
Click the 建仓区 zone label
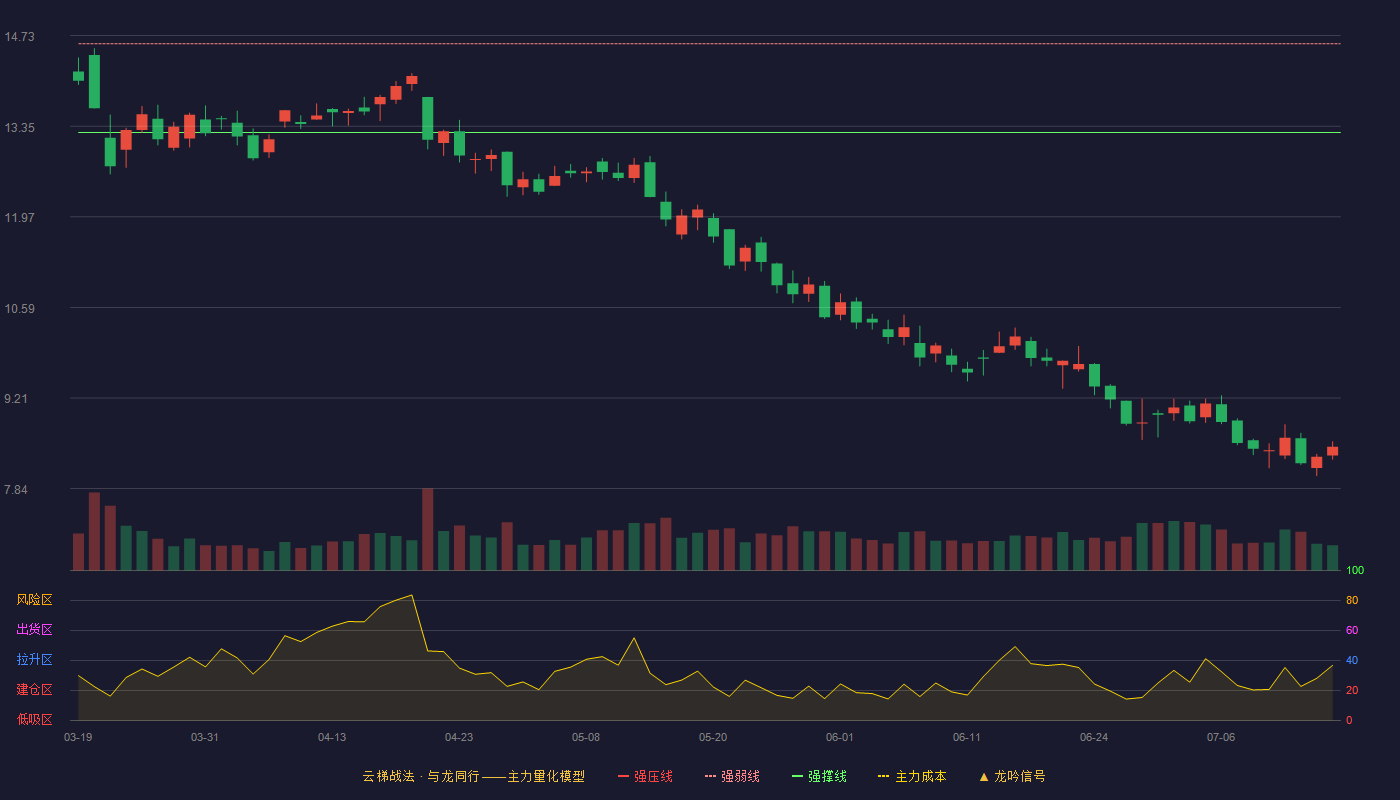point(35,690)
